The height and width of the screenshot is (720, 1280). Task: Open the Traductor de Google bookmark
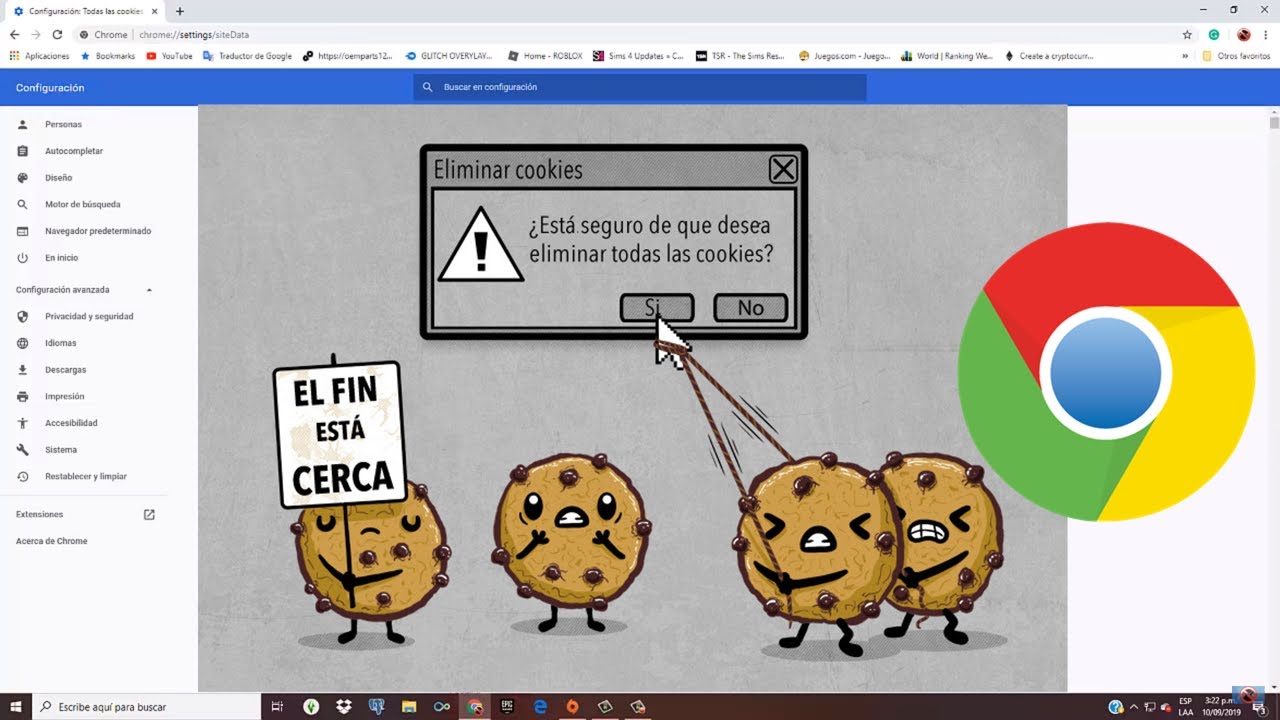pos(247,56)
